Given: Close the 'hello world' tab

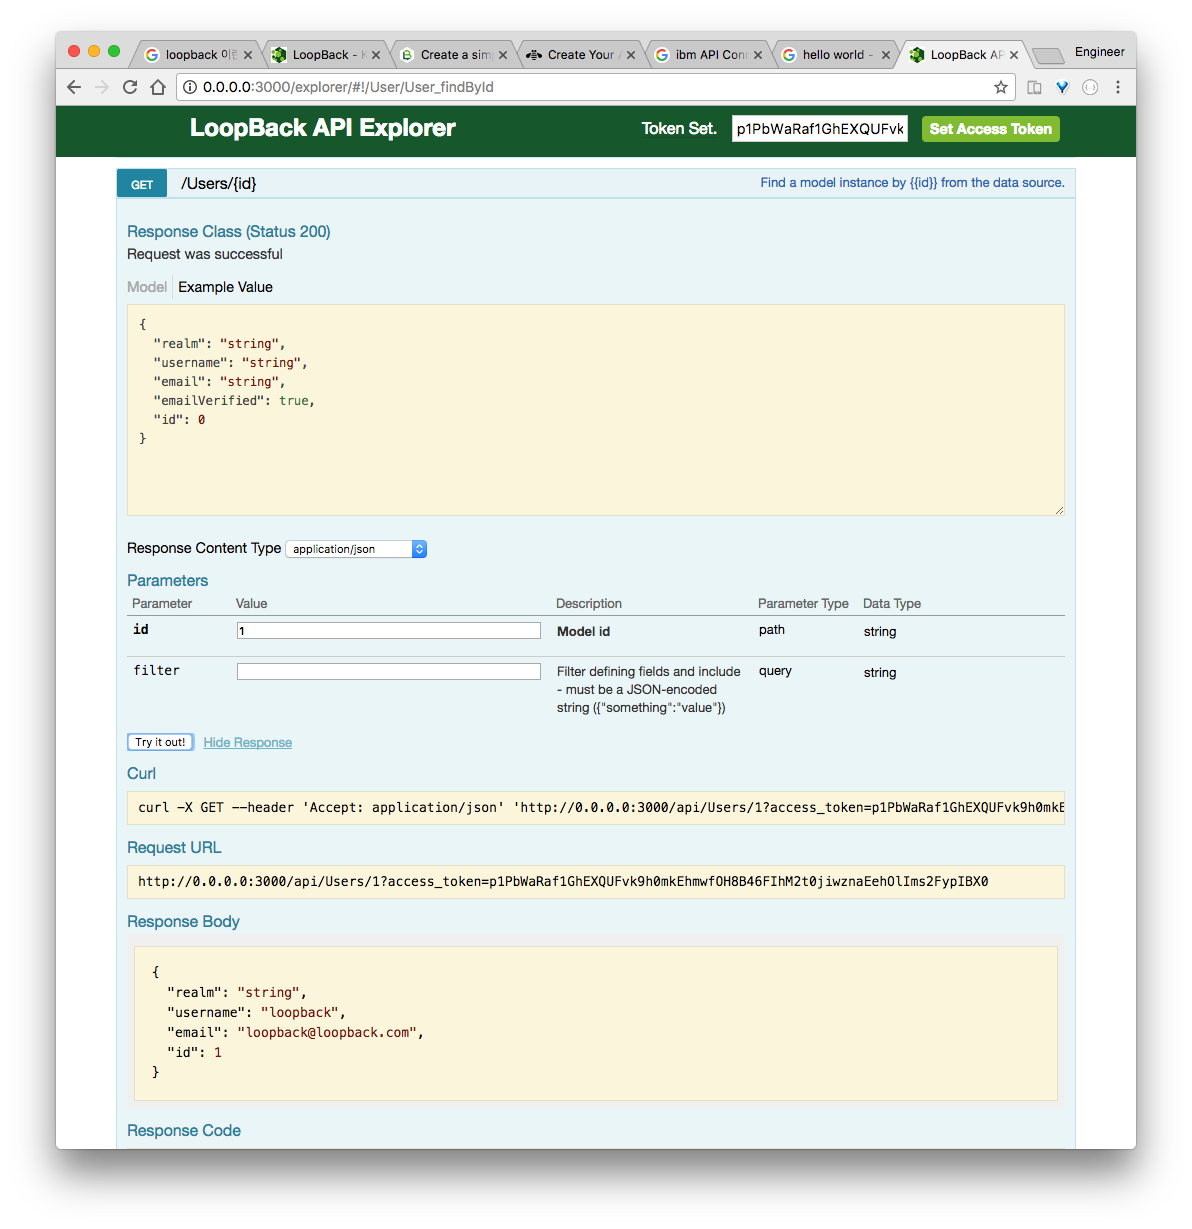Looking at the screenshot, I should pyautogui.click(x=886, y=55).
